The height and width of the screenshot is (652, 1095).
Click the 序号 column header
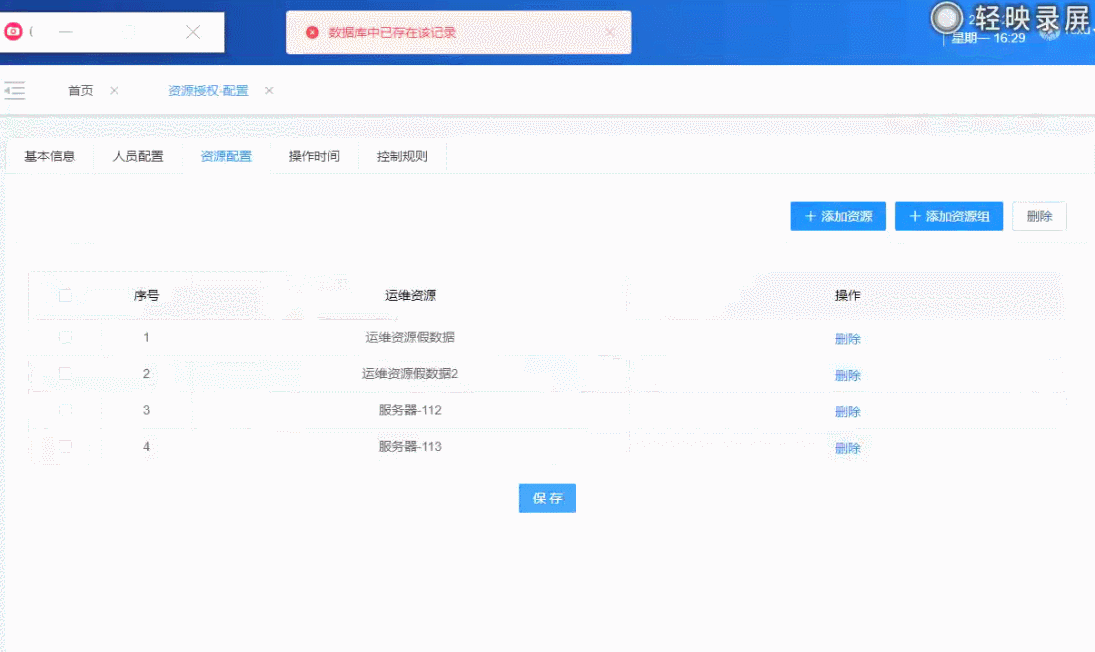pyautogui.click(x=146, y=295)
